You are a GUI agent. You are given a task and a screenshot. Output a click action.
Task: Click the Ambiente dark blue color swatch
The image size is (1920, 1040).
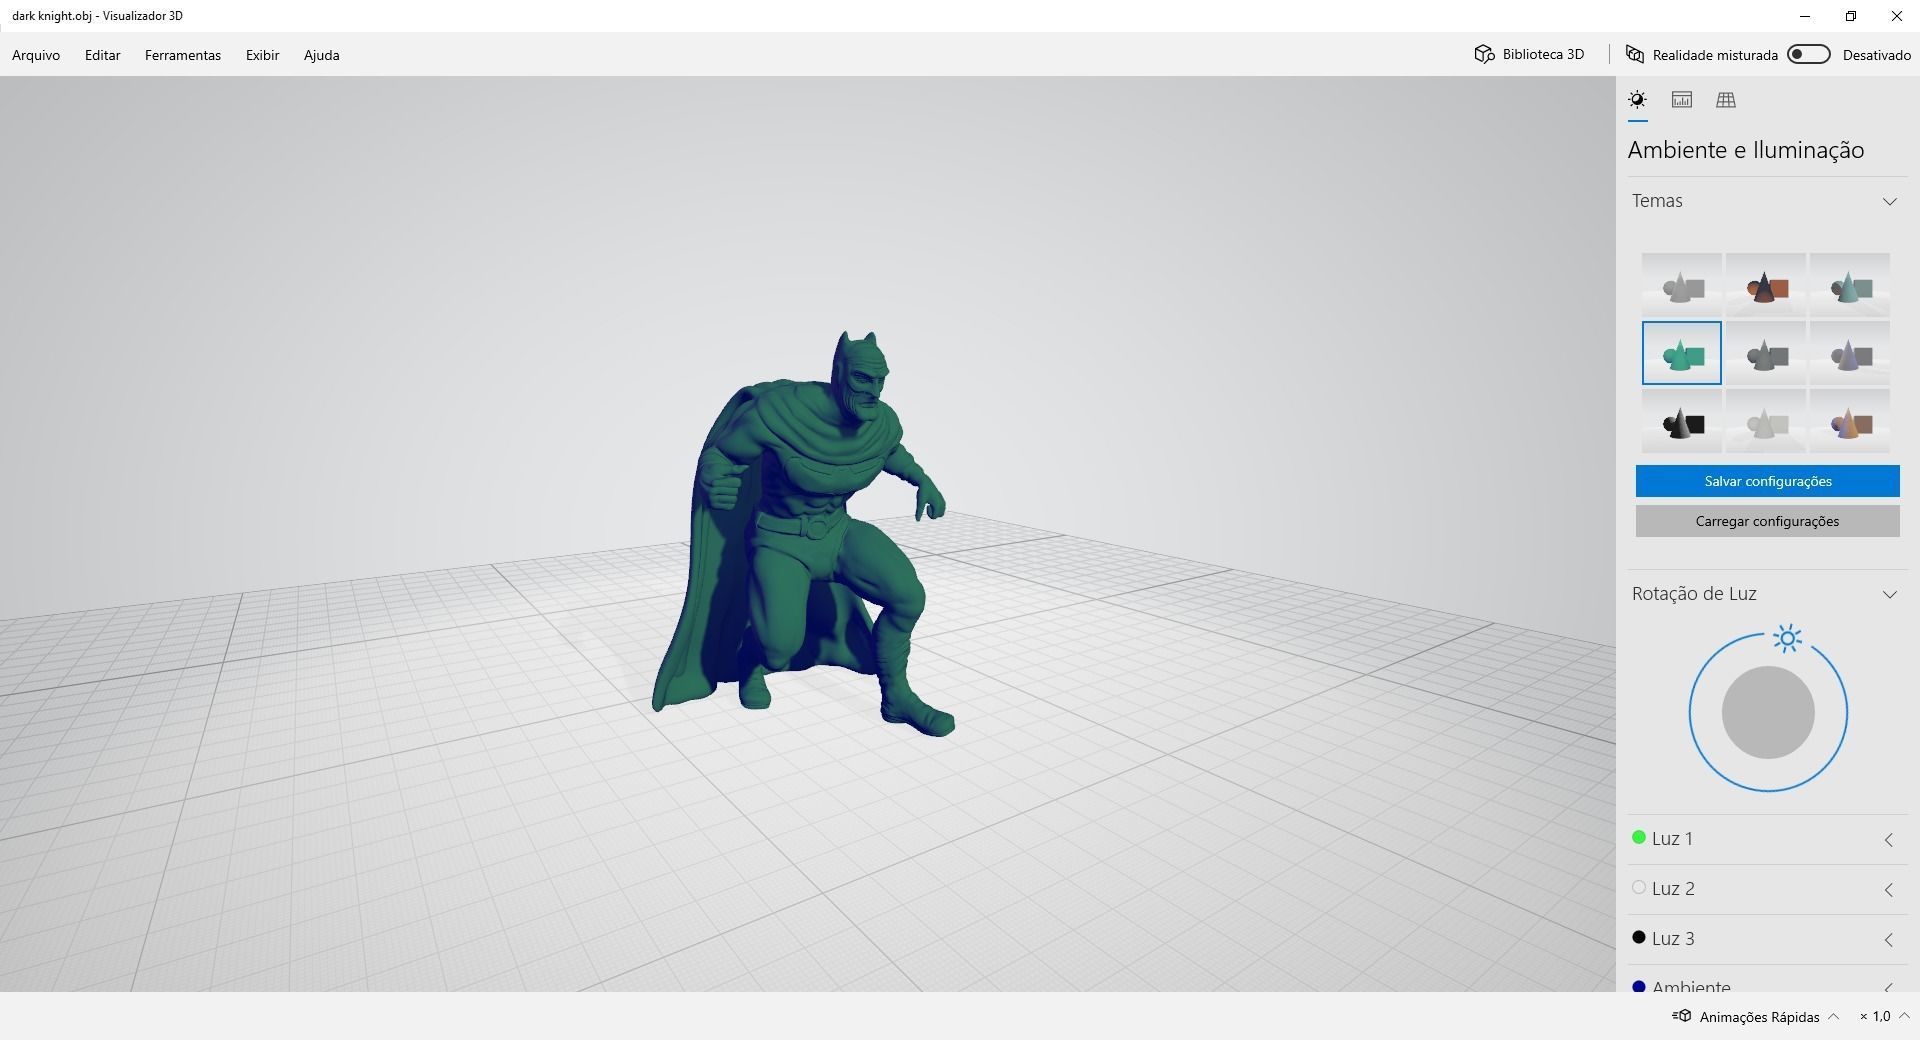pyautogui.click(x=1639, y=987)
